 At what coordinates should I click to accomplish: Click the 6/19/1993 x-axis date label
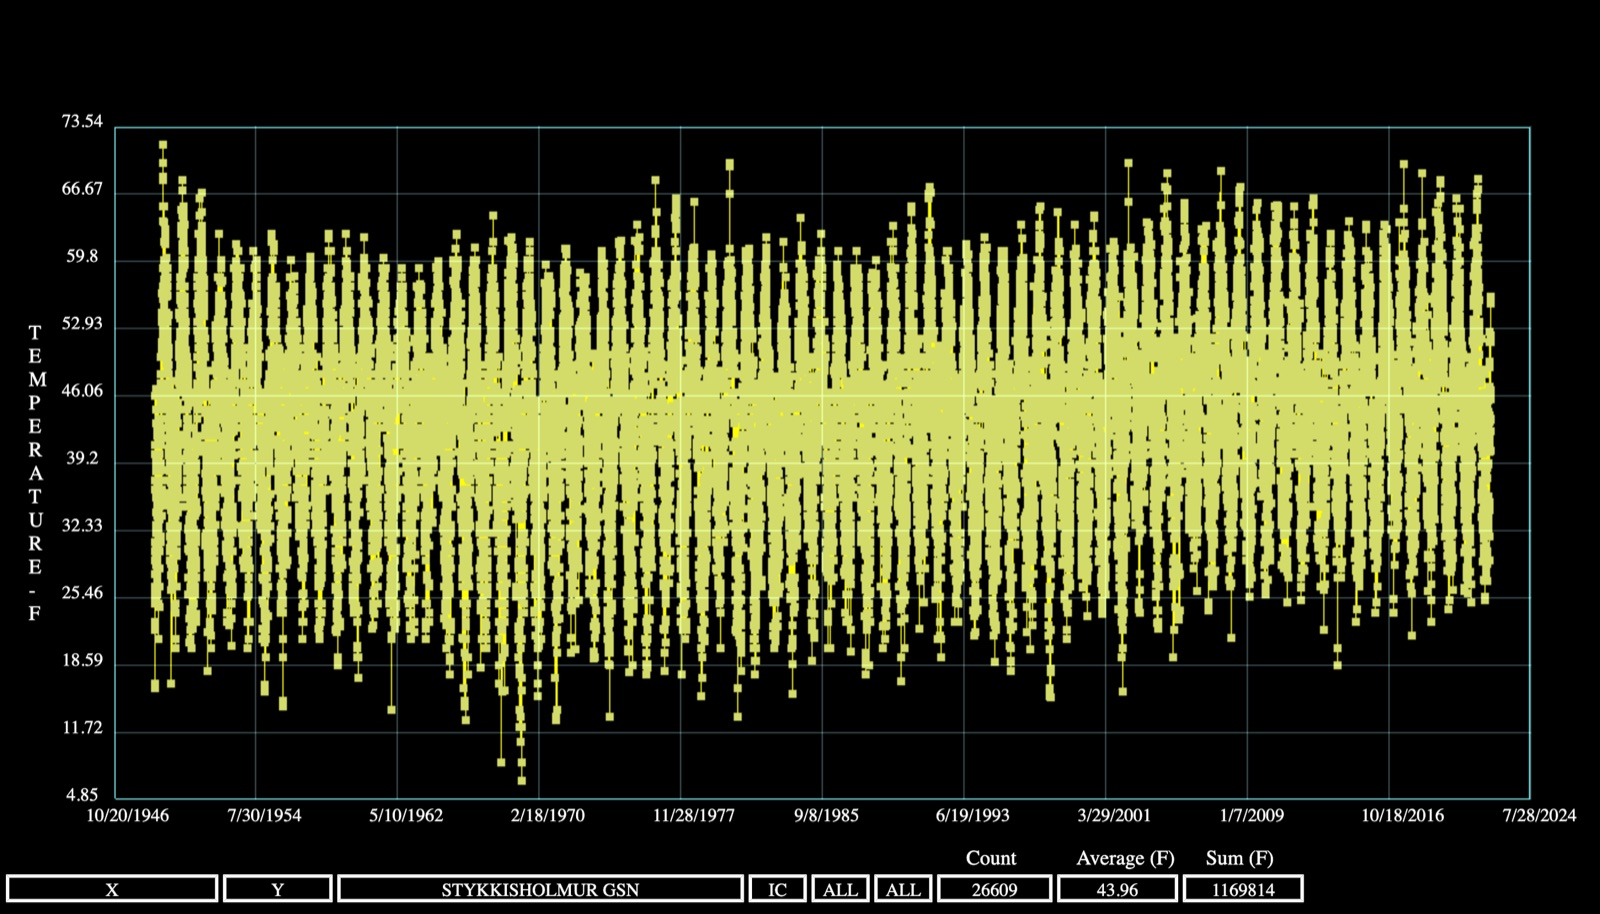click(x=973, y=815)
